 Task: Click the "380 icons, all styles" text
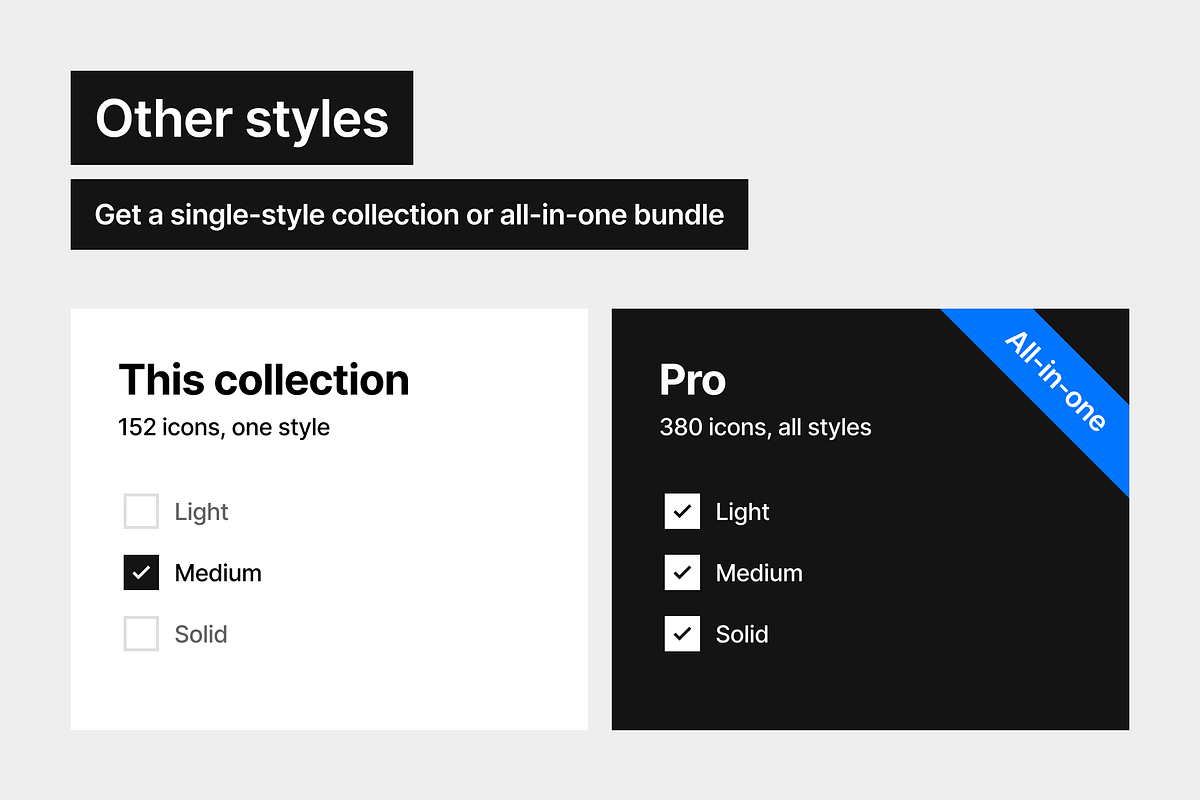click(765, 428)
